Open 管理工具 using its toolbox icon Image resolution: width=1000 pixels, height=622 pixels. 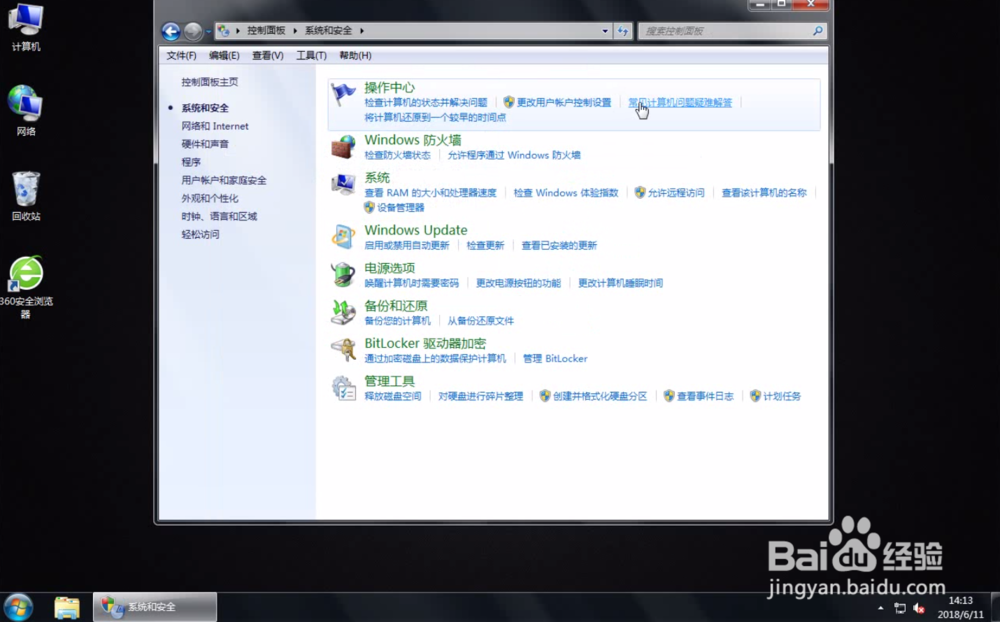pyautogui.click(x=344, y=387)
